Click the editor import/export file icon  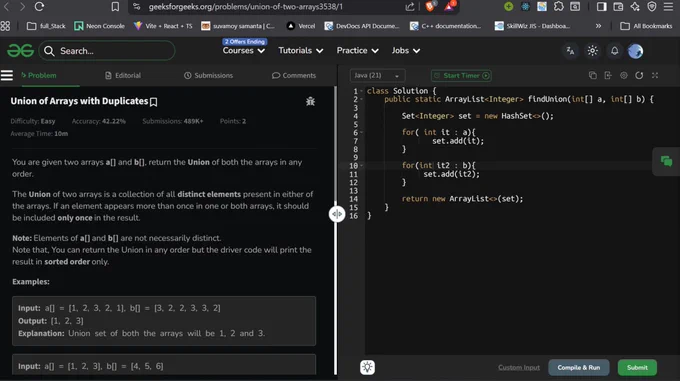[x=608, y=75]
